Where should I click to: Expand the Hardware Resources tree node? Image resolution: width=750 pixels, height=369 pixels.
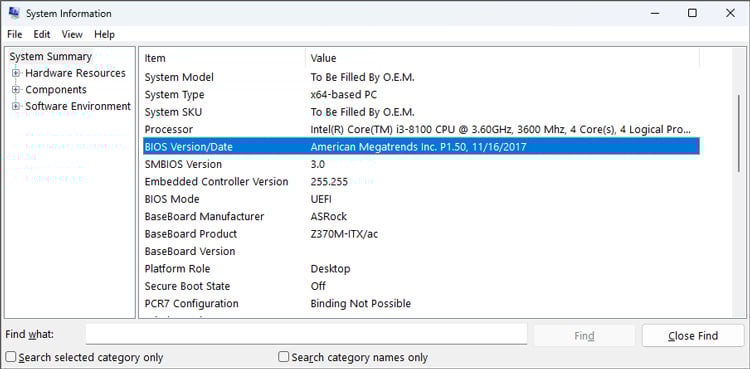(x=16, y=73)
